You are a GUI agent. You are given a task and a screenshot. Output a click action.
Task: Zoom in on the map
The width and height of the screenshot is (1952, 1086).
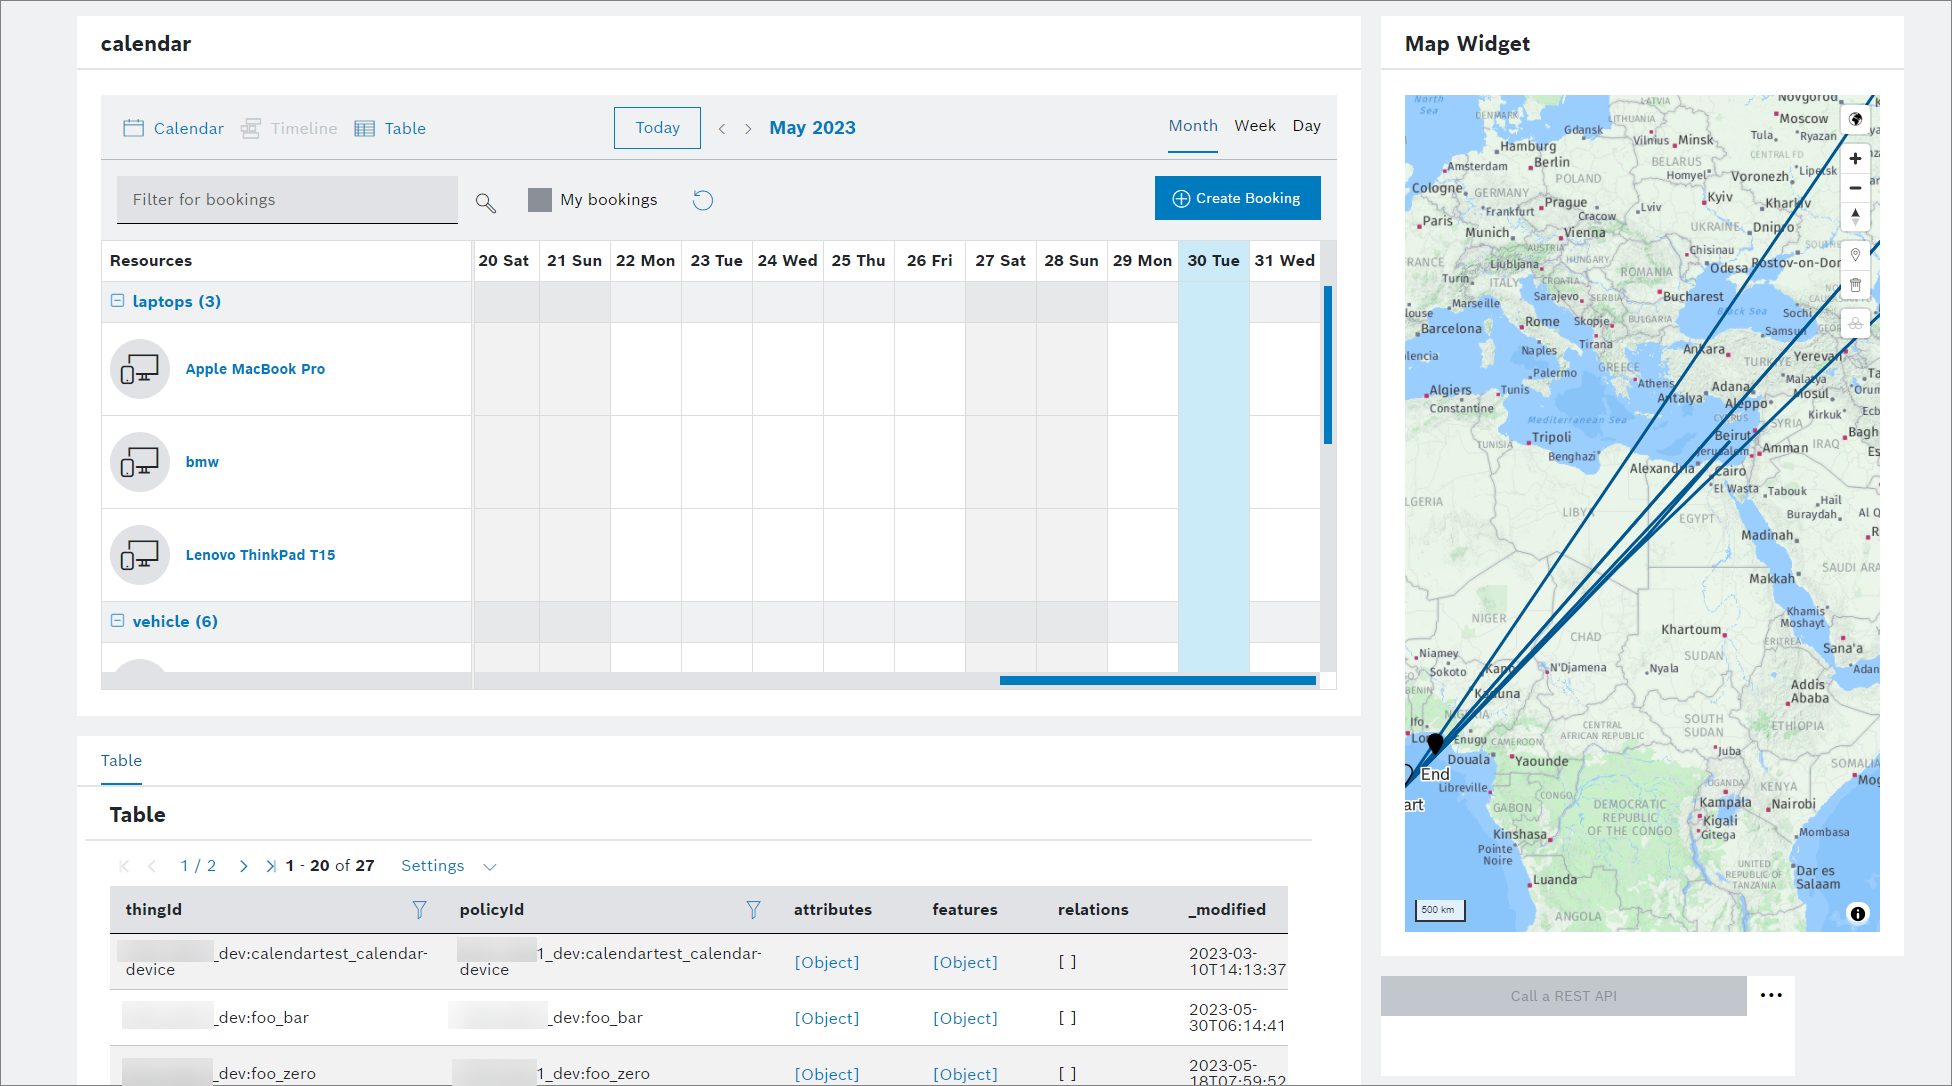(x=1855, y=159)
